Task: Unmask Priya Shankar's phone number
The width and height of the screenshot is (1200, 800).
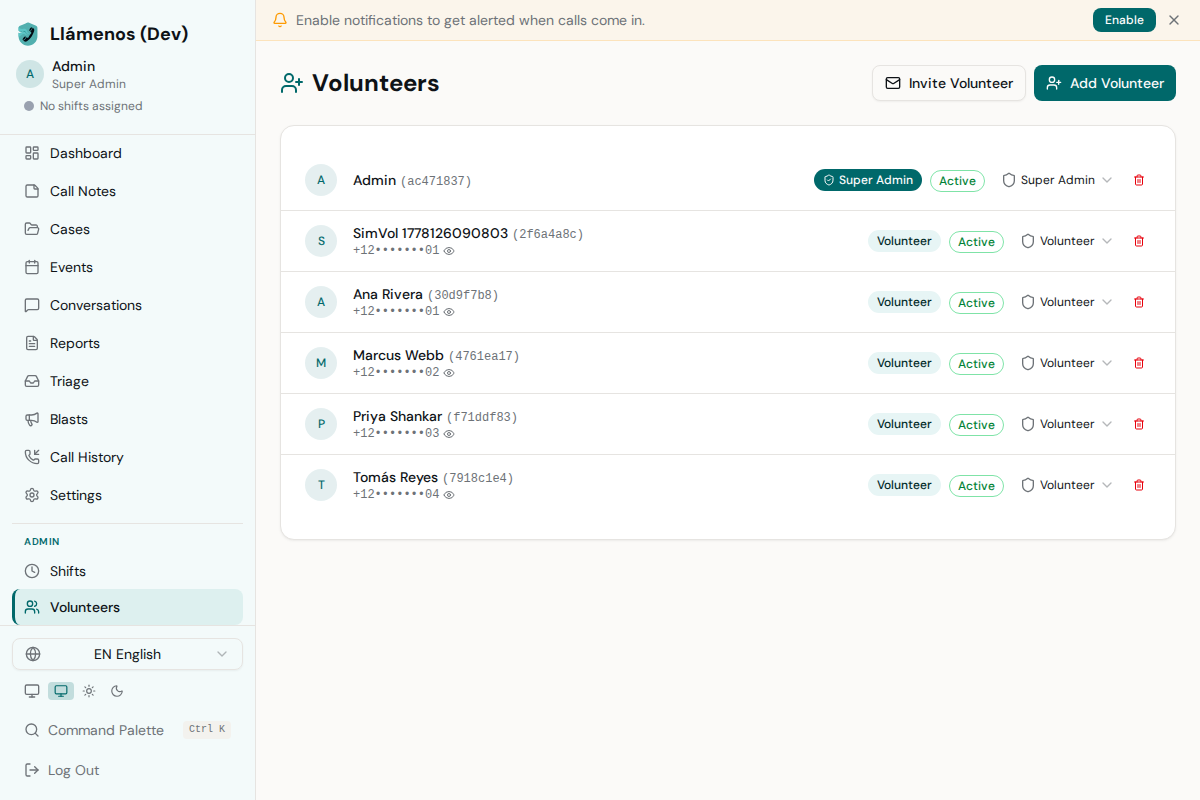Action: 449,434
